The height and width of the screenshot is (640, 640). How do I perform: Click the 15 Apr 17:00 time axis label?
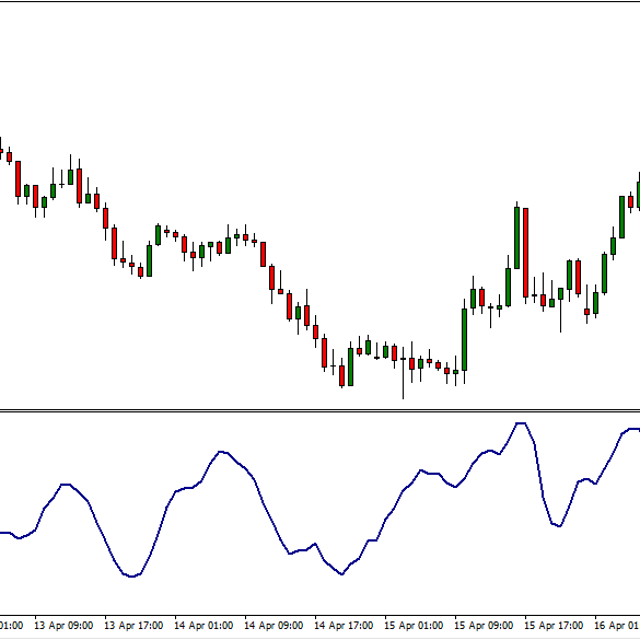pyautogui.click(x=554, y=625)
